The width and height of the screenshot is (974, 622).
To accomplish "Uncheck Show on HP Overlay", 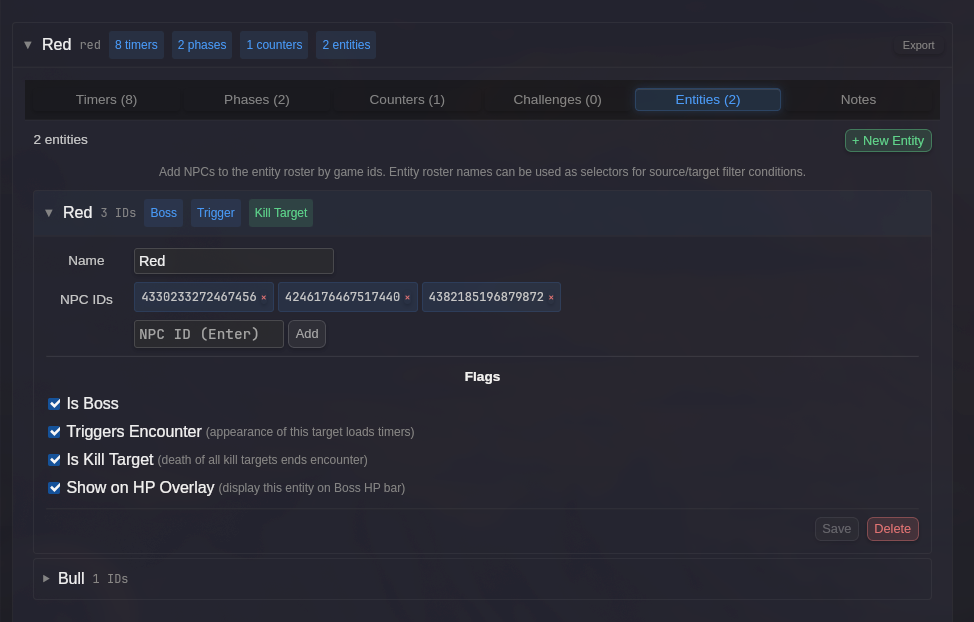I will point(55,488).
